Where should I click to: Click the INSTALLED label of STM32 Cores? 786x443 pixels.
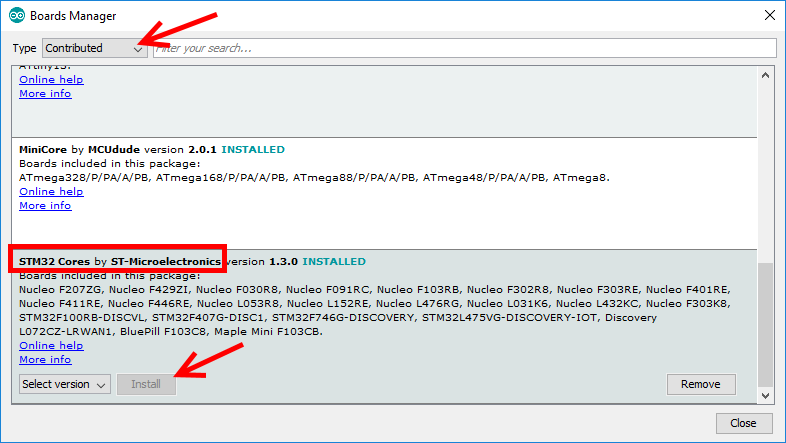pos(334,262)
